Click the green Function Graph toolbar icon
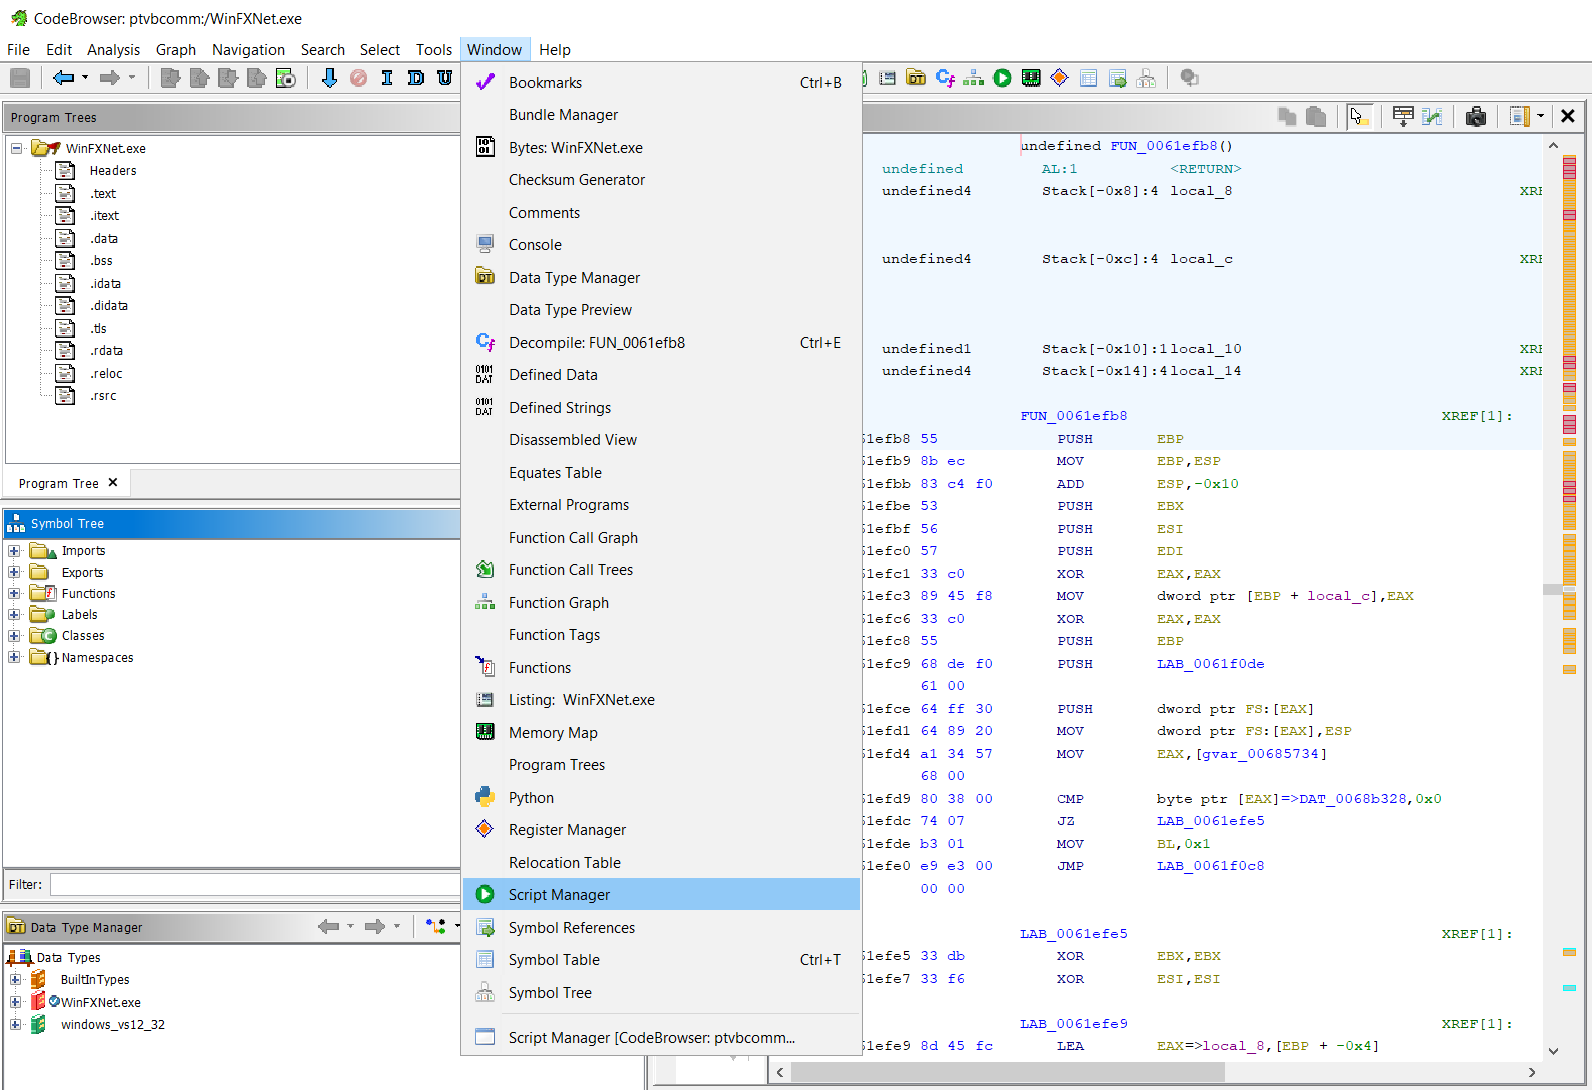Image resolution: width=1593 pixels, height=1090 pixels. (x=973, y=78)
